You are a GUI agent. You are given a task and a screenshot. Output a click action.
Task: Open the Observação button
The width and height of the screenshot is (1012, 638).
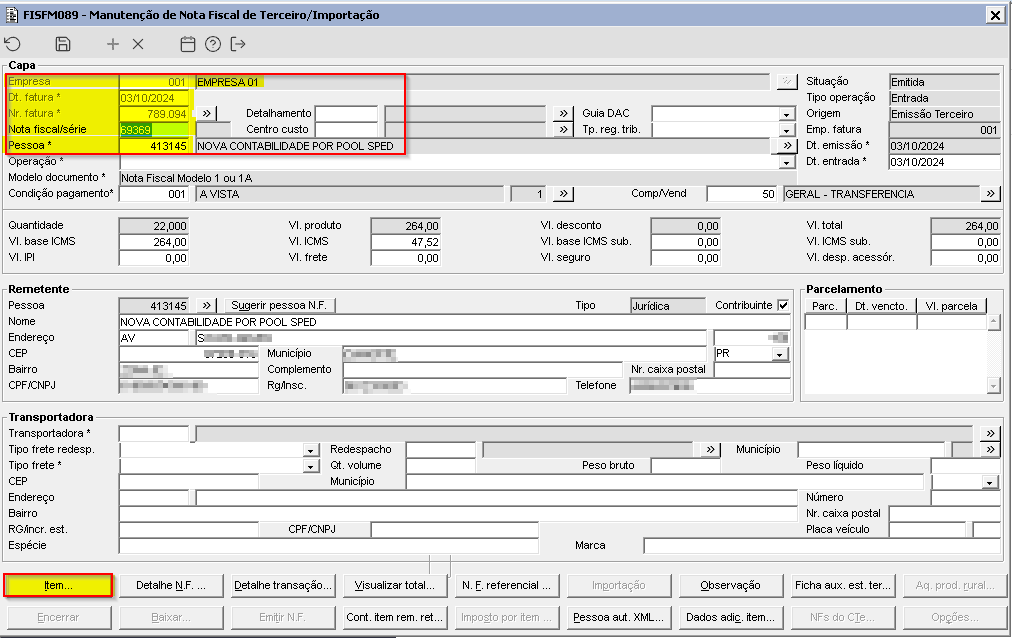[729, 585]
